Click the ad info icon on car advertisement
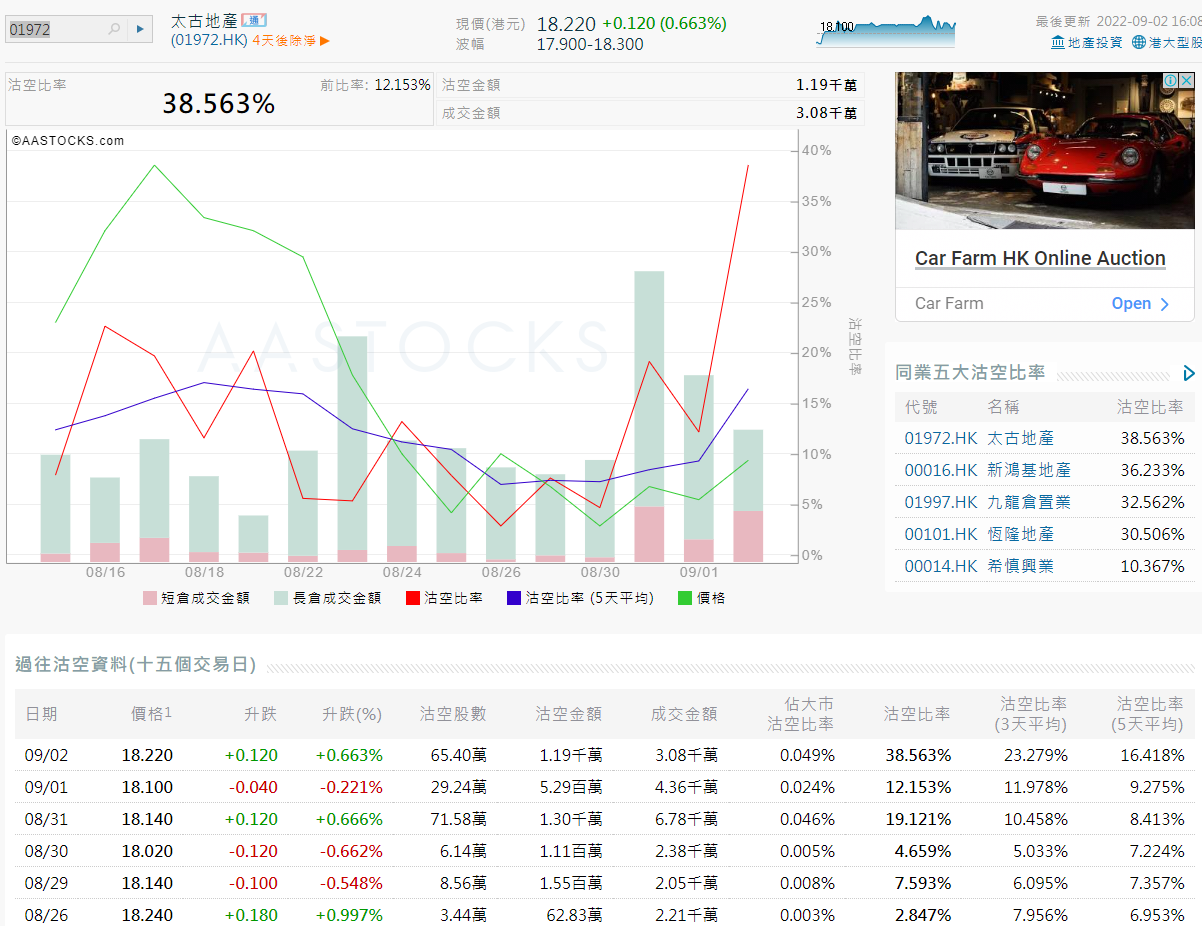The height and width of the screenshot is (926, 1202). [x=1170, y=80]
